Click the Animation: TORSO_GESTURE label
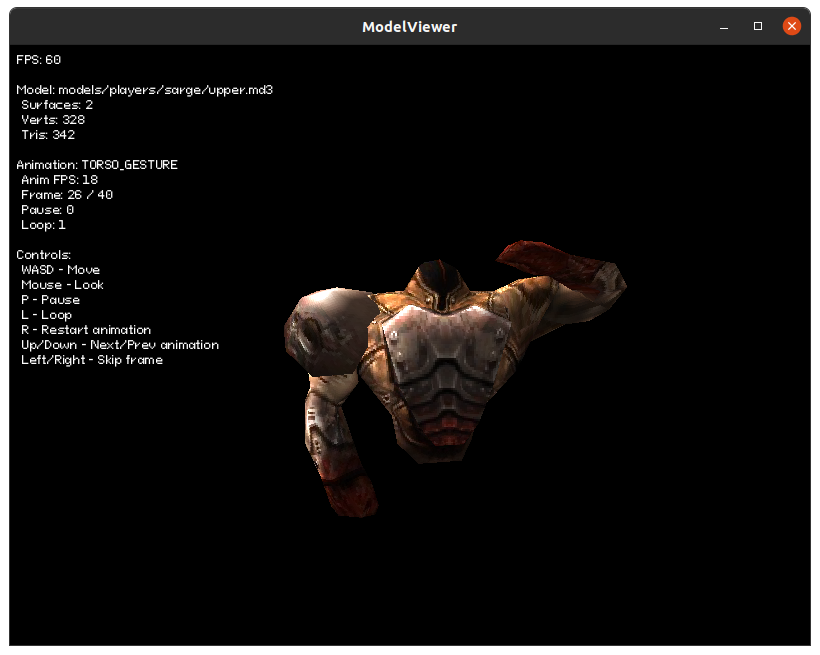 click(x=97, y=165)
